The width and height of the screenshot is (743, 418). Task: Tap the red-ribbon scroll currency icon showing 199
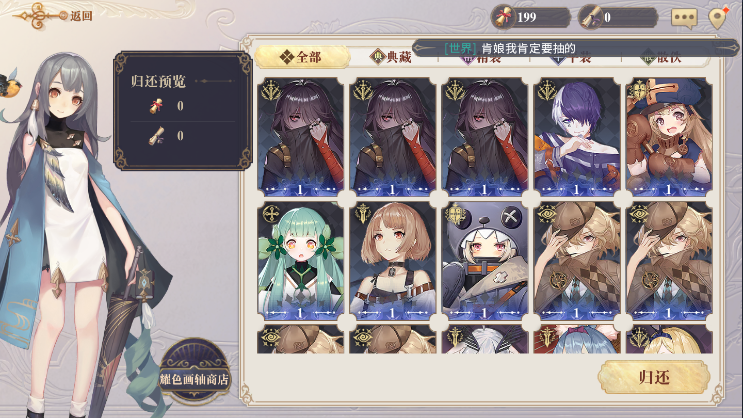(x=503, y=18)
